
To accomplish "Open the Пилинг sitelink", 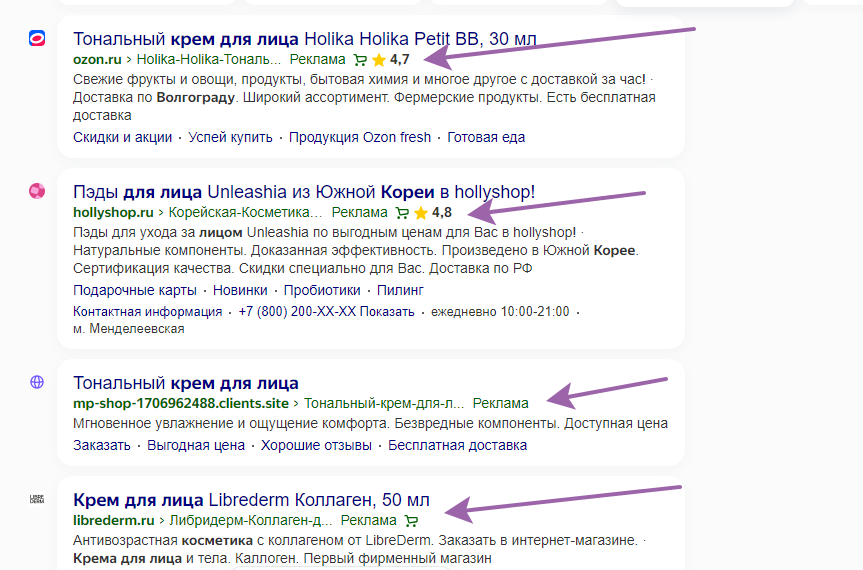I will click(x=400, y=290).
